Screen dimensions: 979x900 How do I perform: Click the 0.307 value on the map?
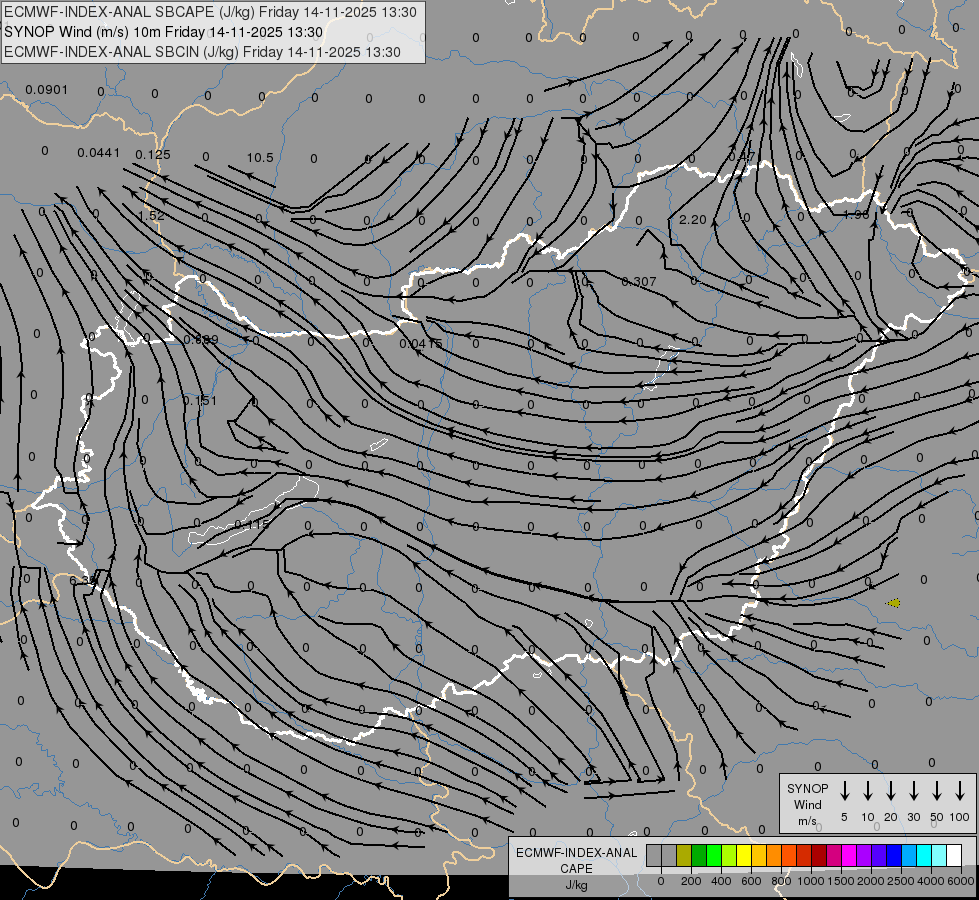click(x=639, y=282)
